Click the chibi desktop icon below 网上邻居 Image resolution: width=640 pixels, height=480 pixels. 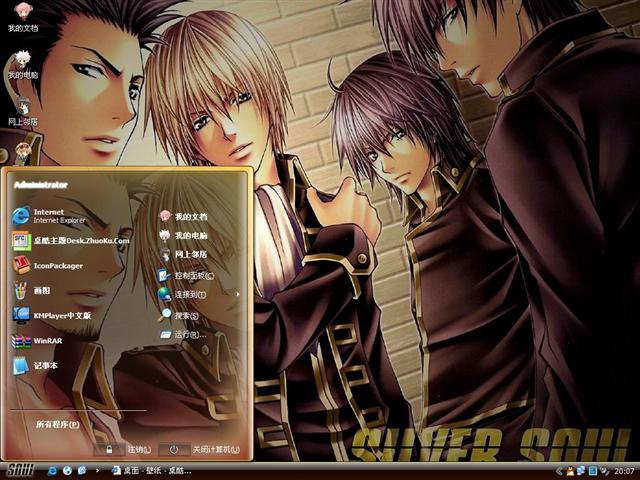pos(23,153)
